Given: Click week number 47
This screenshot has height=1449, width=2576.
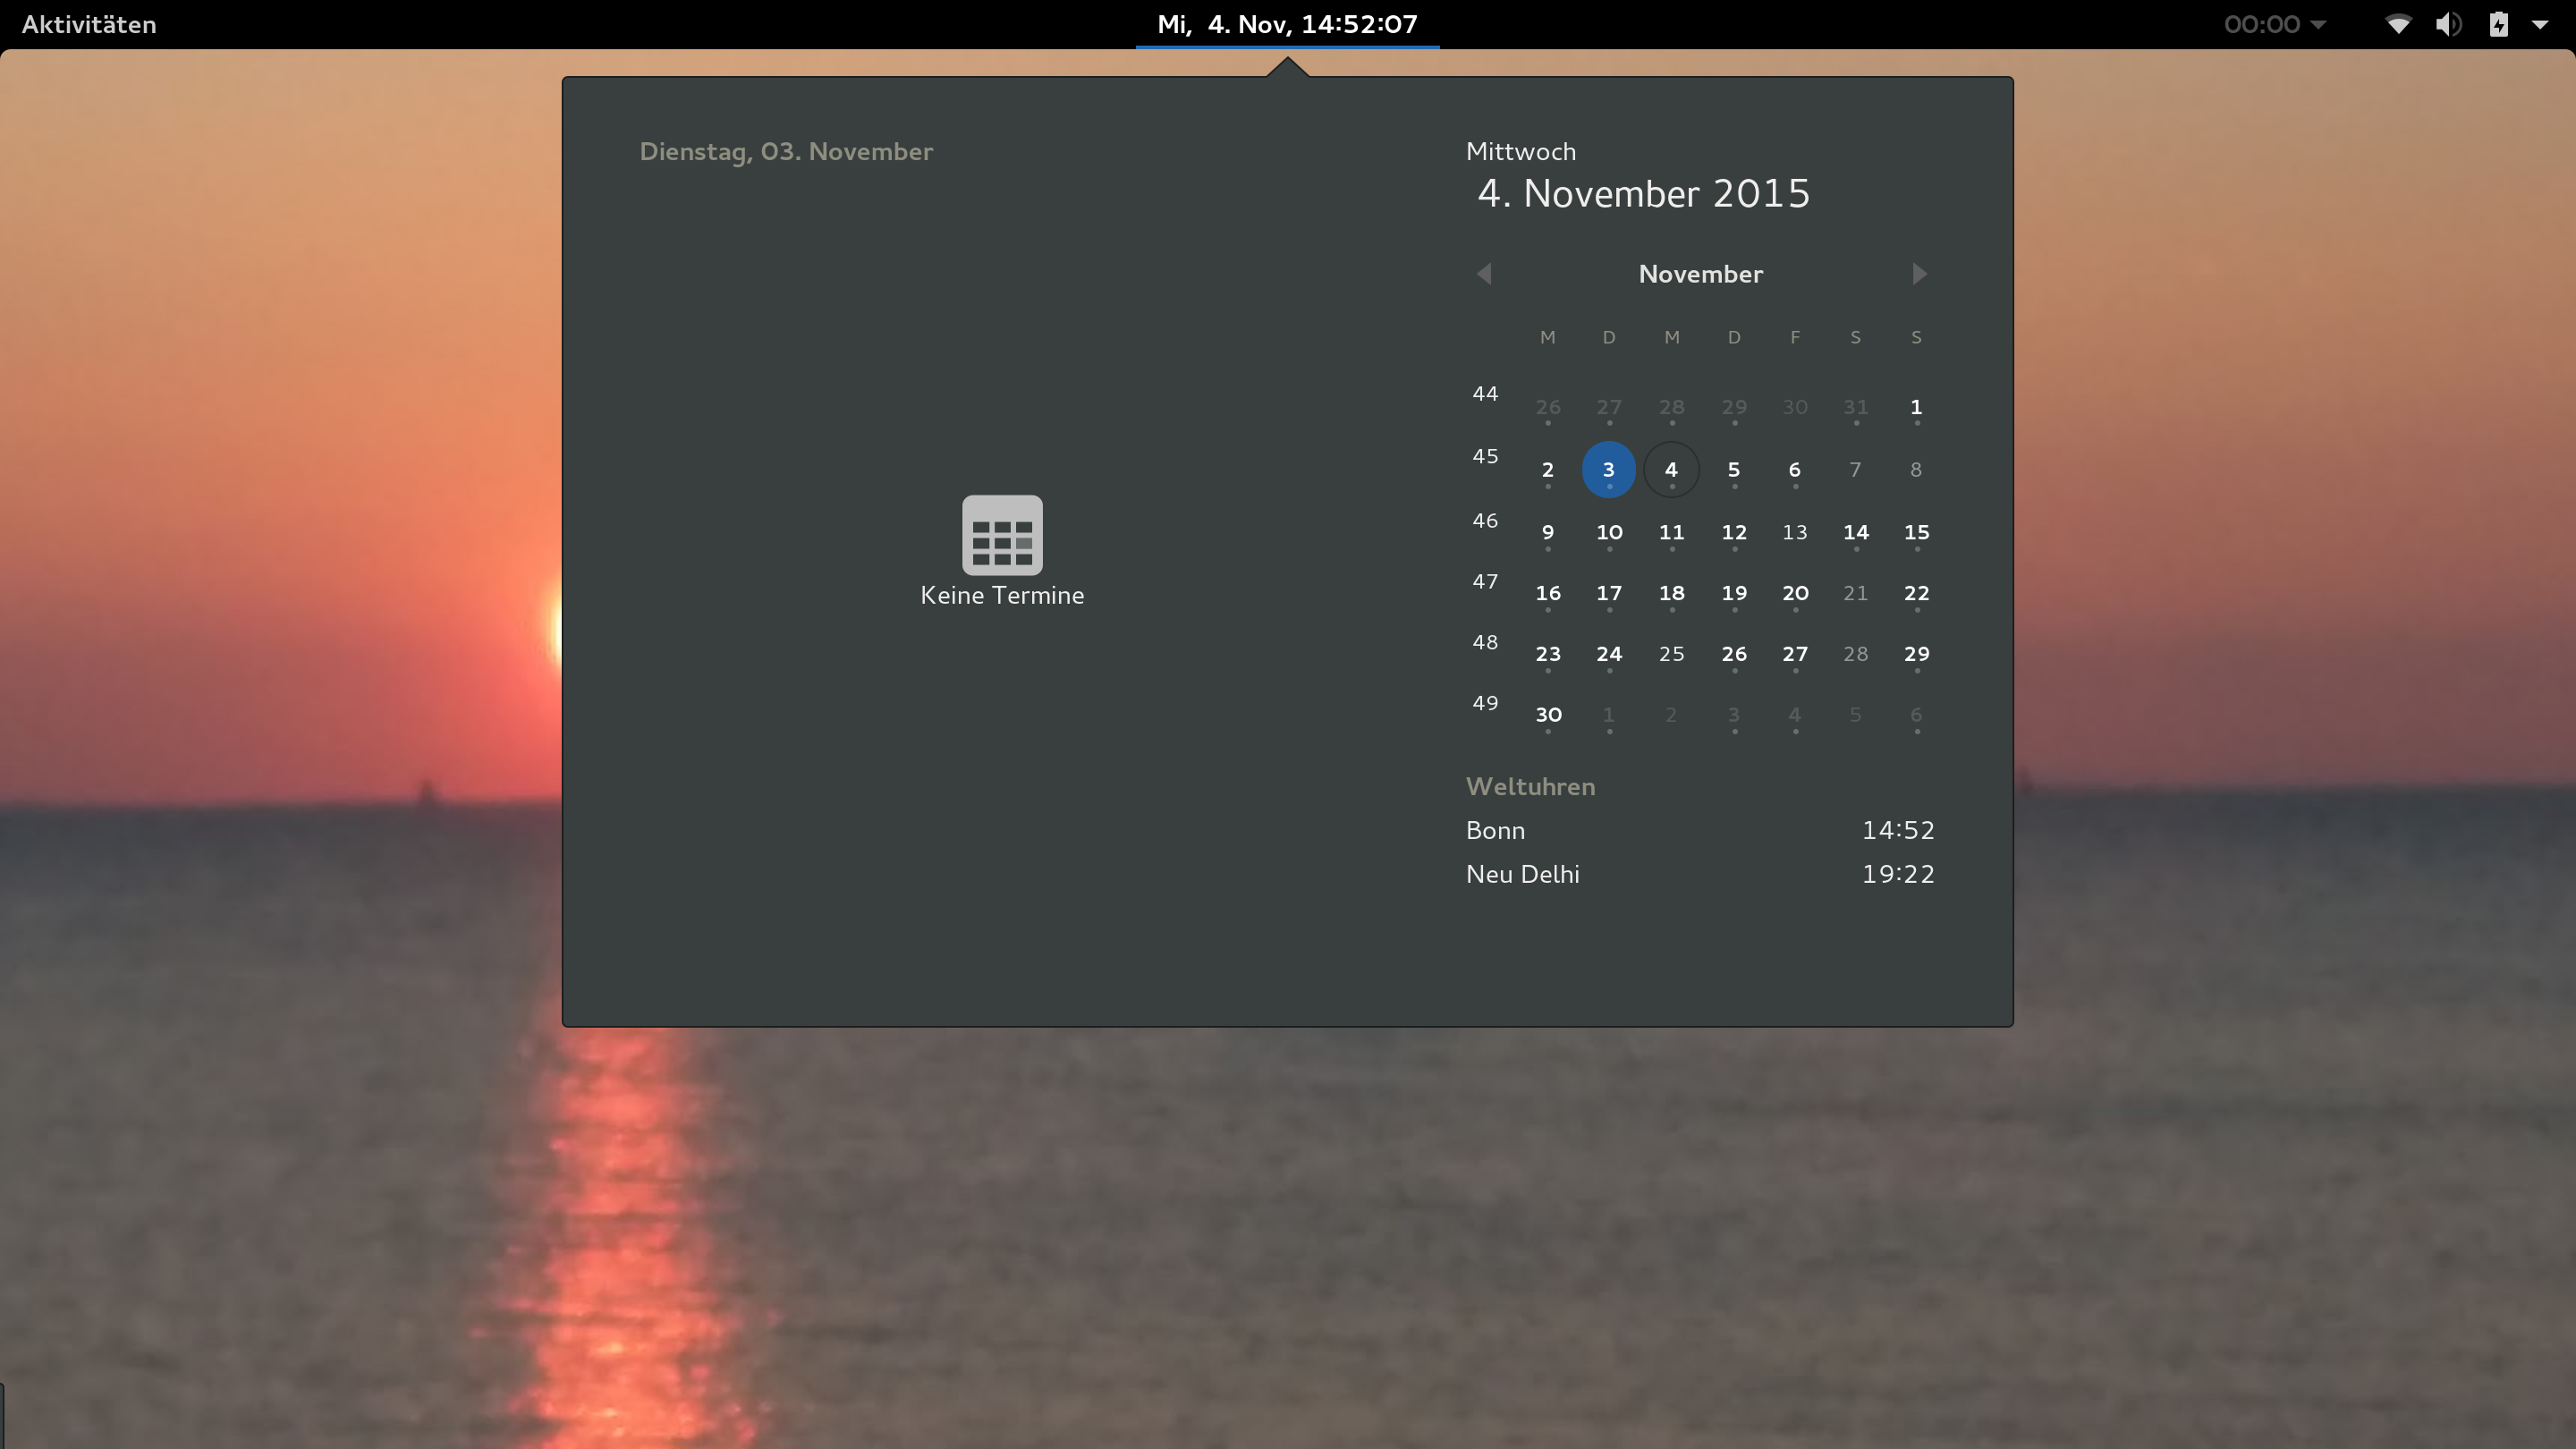Looking at the screenshot, I should pyautogui.click(x=1485, y=582).
